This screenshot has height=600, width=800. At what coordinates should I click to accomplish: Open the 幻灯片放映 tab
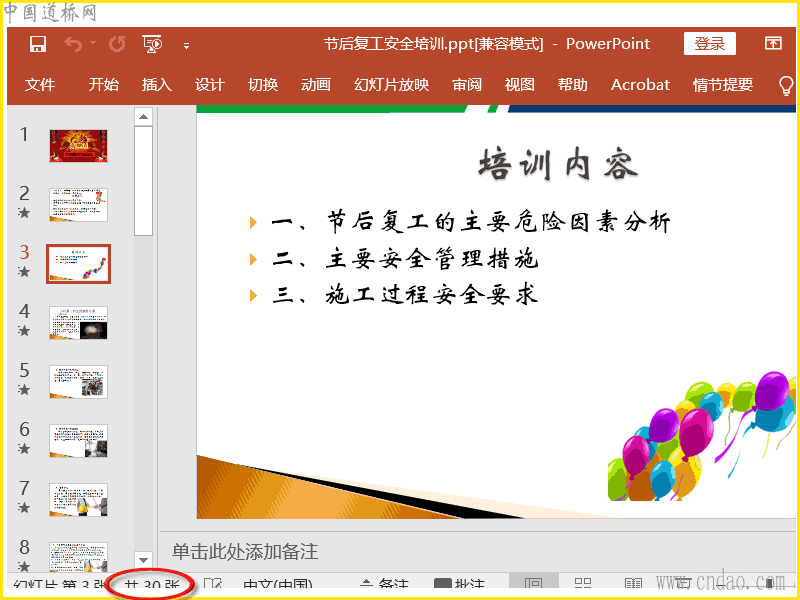391,84
